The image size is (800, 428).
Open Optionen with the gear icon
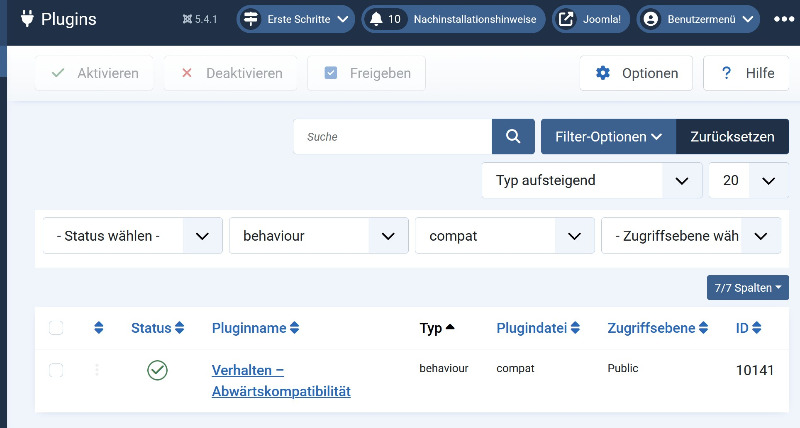click(636, 73)
